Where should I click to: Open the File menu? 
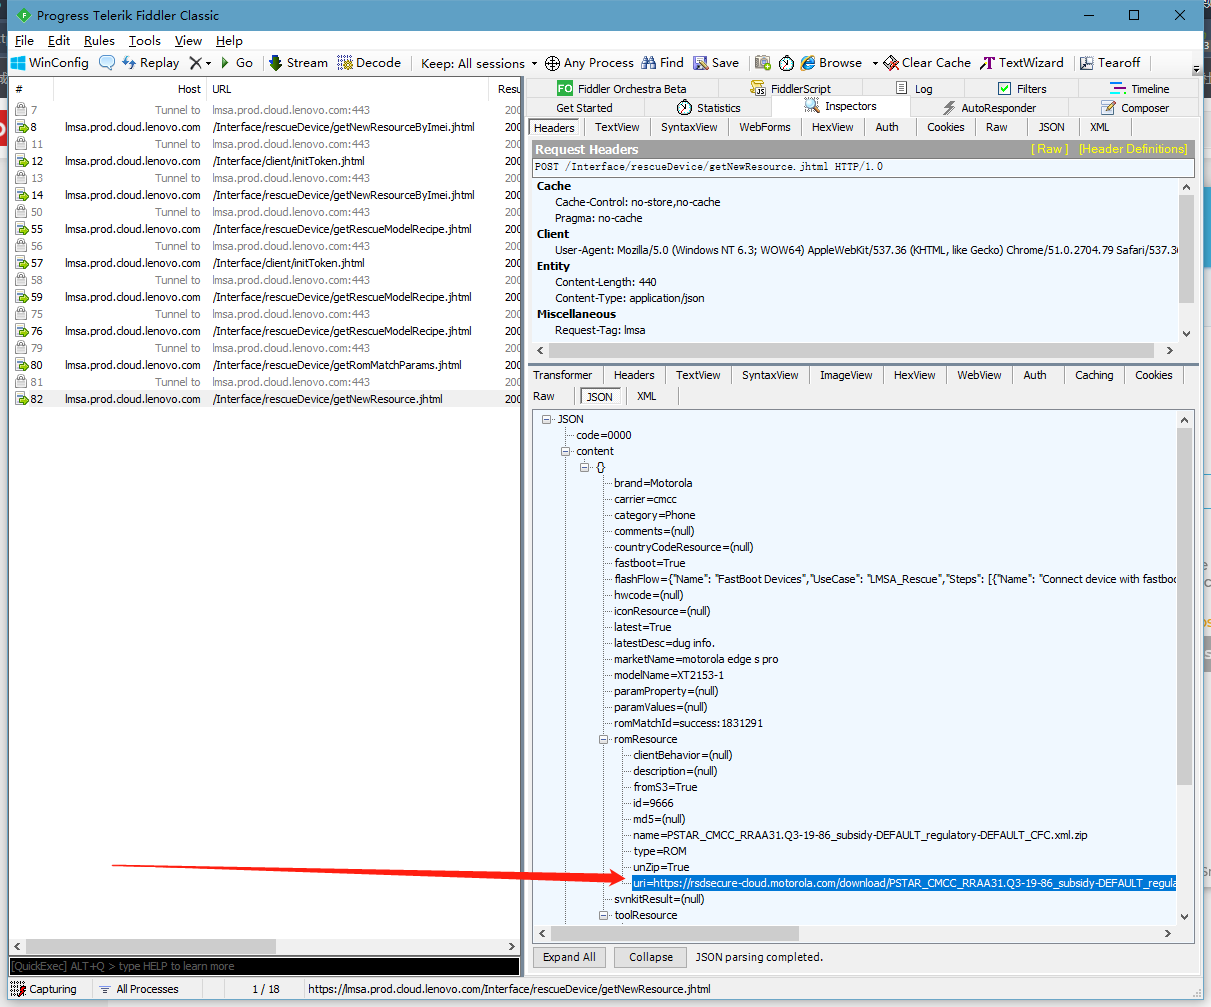click(x=24, y=41)
